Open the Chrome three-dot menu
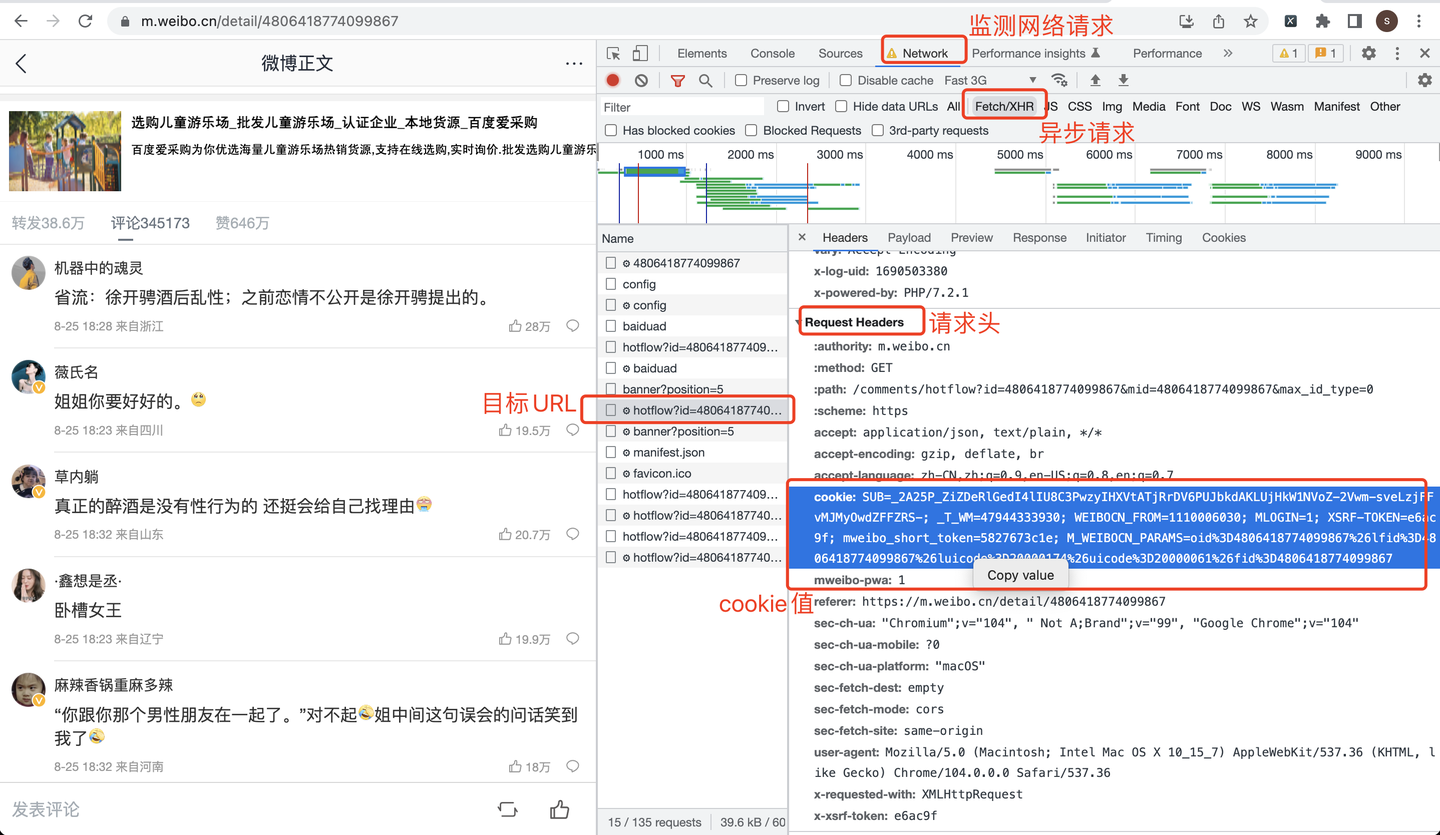Viewport: 1440px width, 835px height. 1418,21
